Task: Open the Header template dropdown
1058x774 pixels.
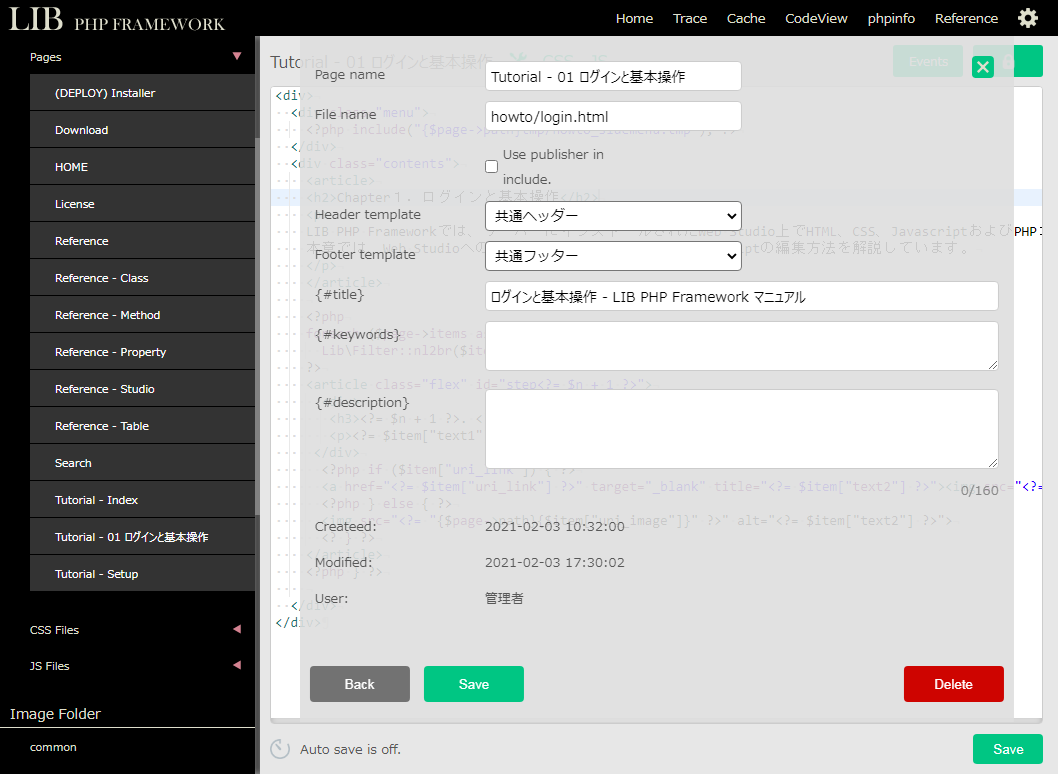Action: tap(612, 216)
